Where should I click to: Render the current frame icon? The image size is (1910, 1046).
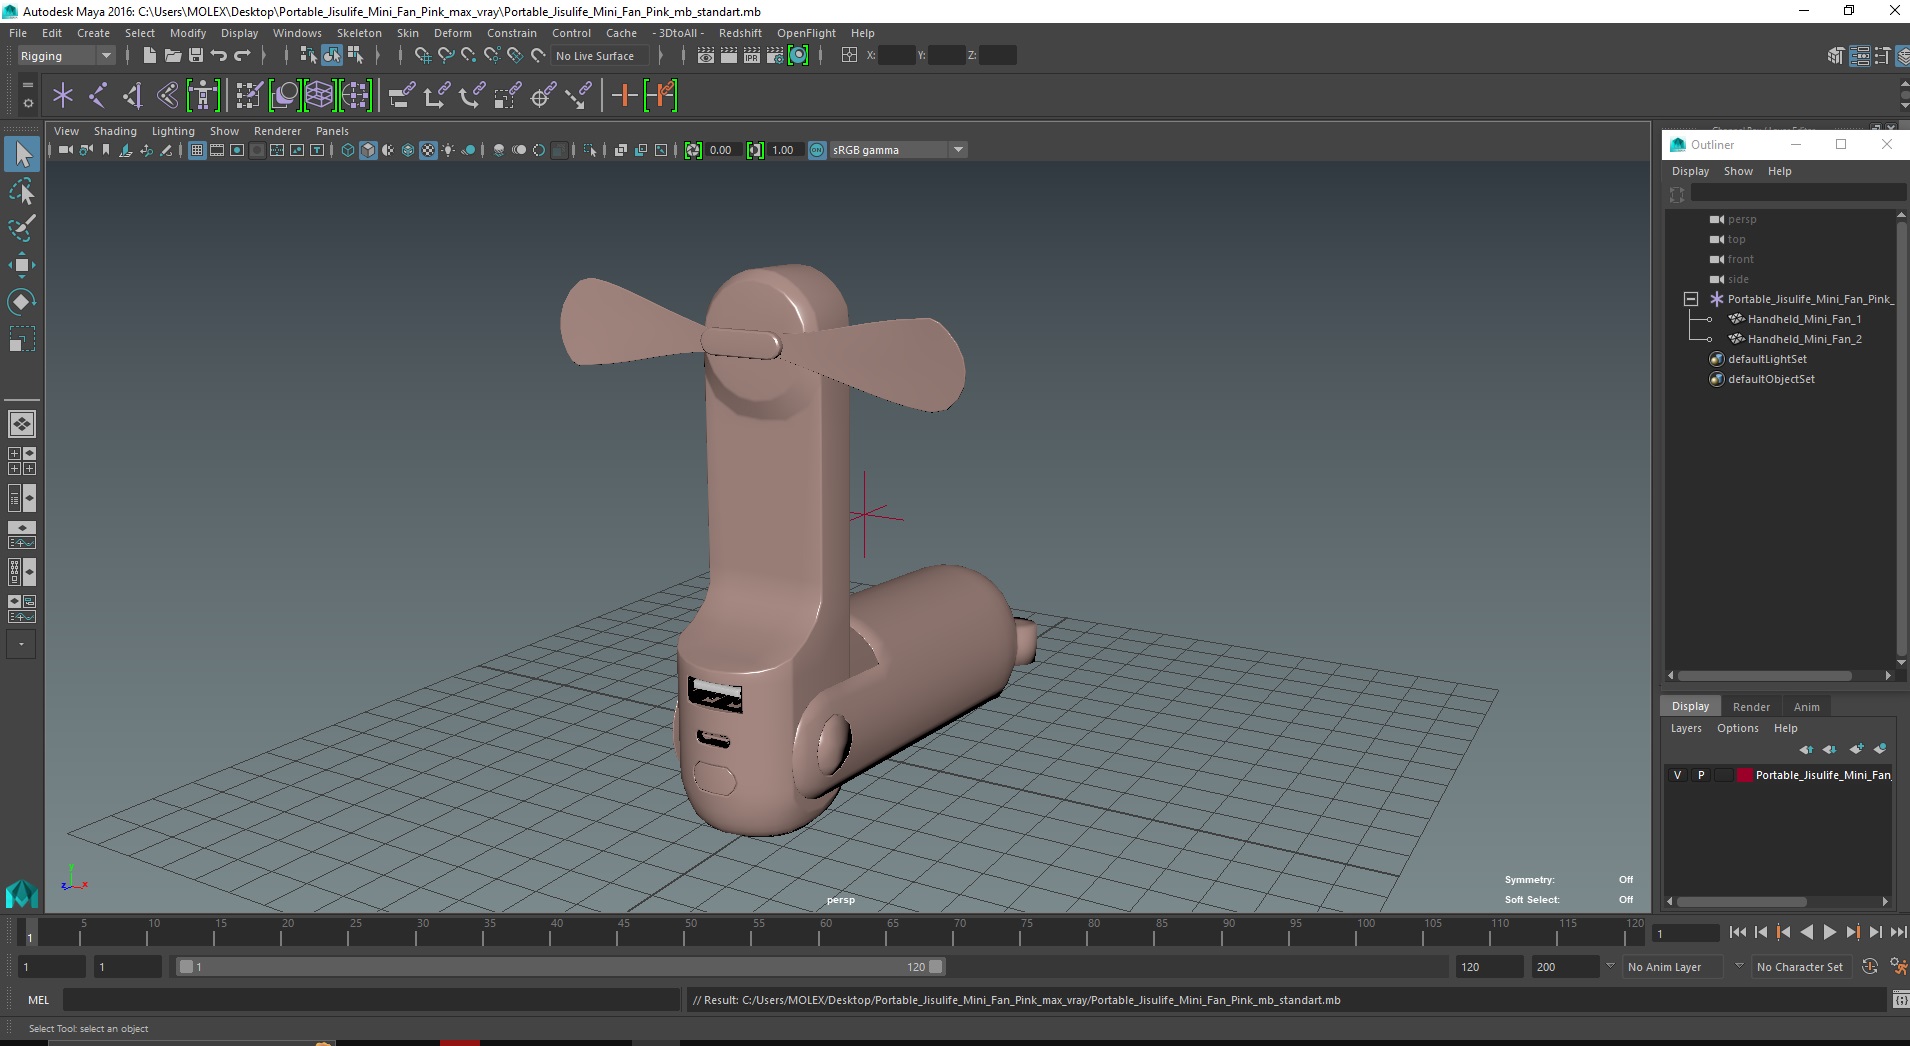coord(729,56)
